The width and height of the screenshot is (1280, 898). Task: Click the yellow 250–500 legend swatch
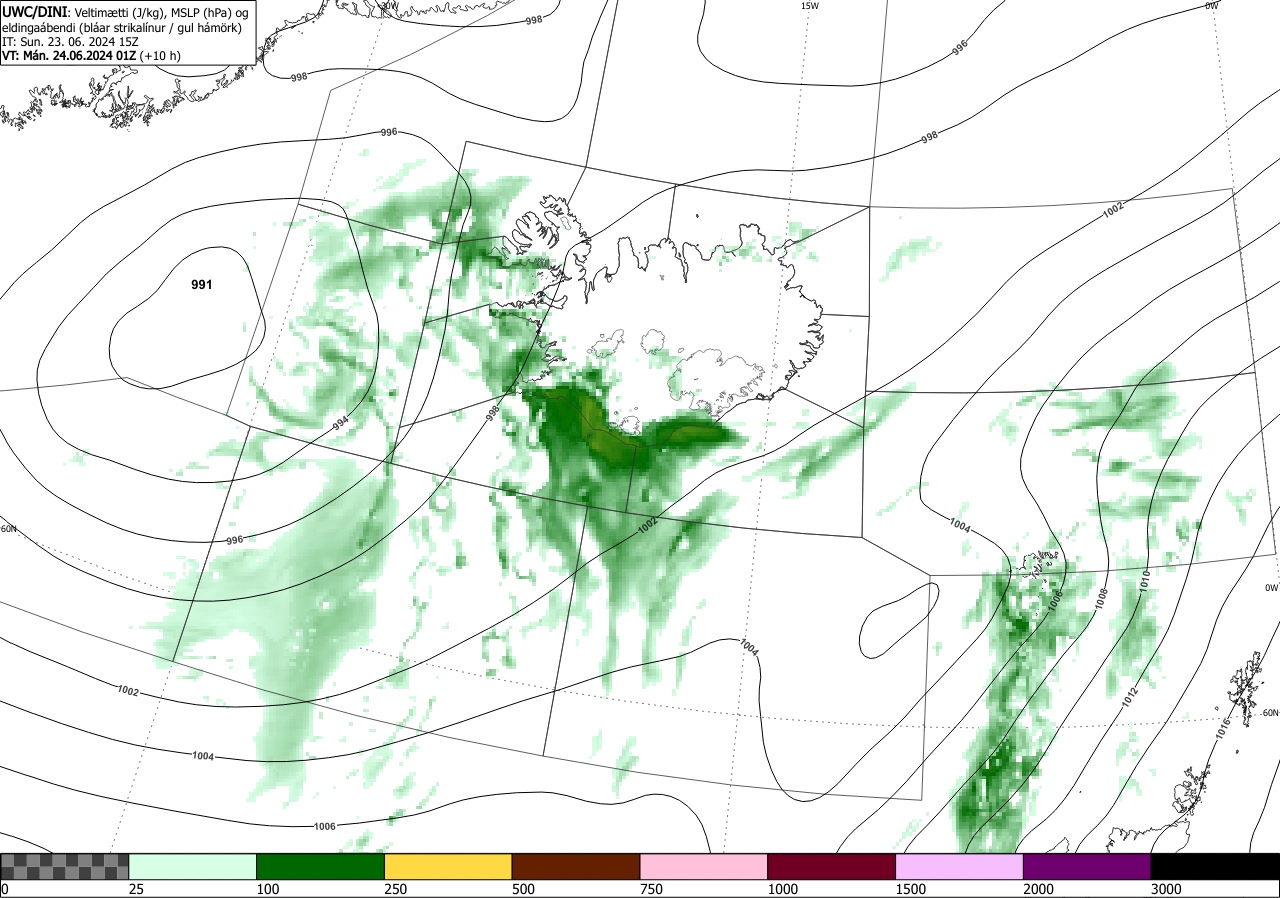(448, 866)
